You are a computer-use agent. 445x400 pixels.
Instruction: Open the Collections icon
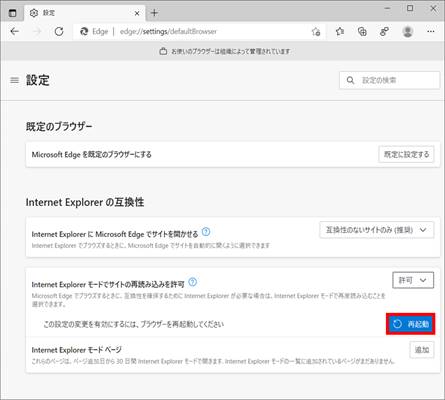click(x=362, y=31)
